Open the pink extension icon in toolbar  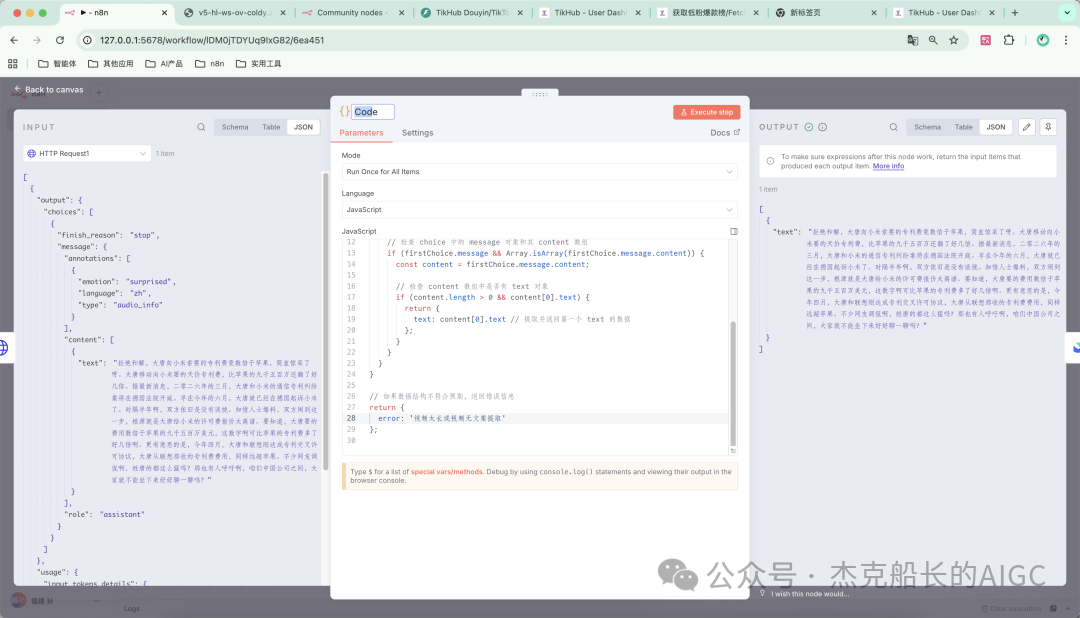tap(986, 40)
